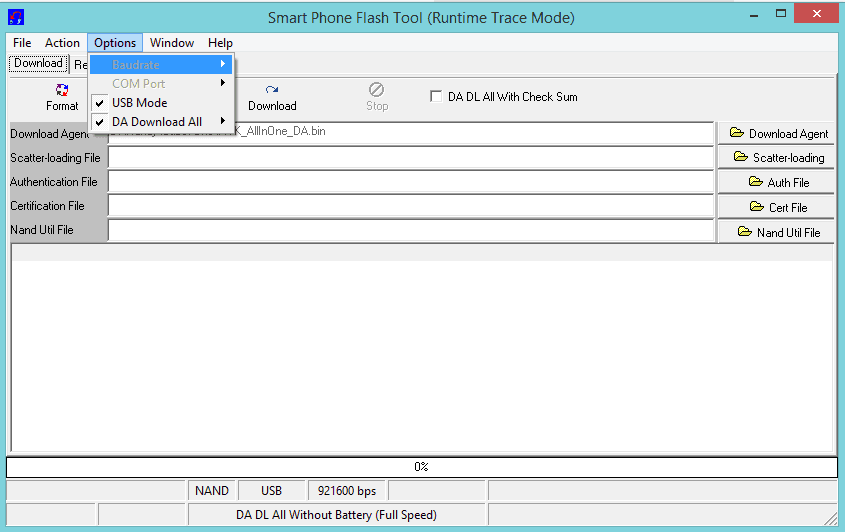Click the Scatter-loading File field
Image resolution: width=845 pixels, height=532 pixels.
coord(411,157)
